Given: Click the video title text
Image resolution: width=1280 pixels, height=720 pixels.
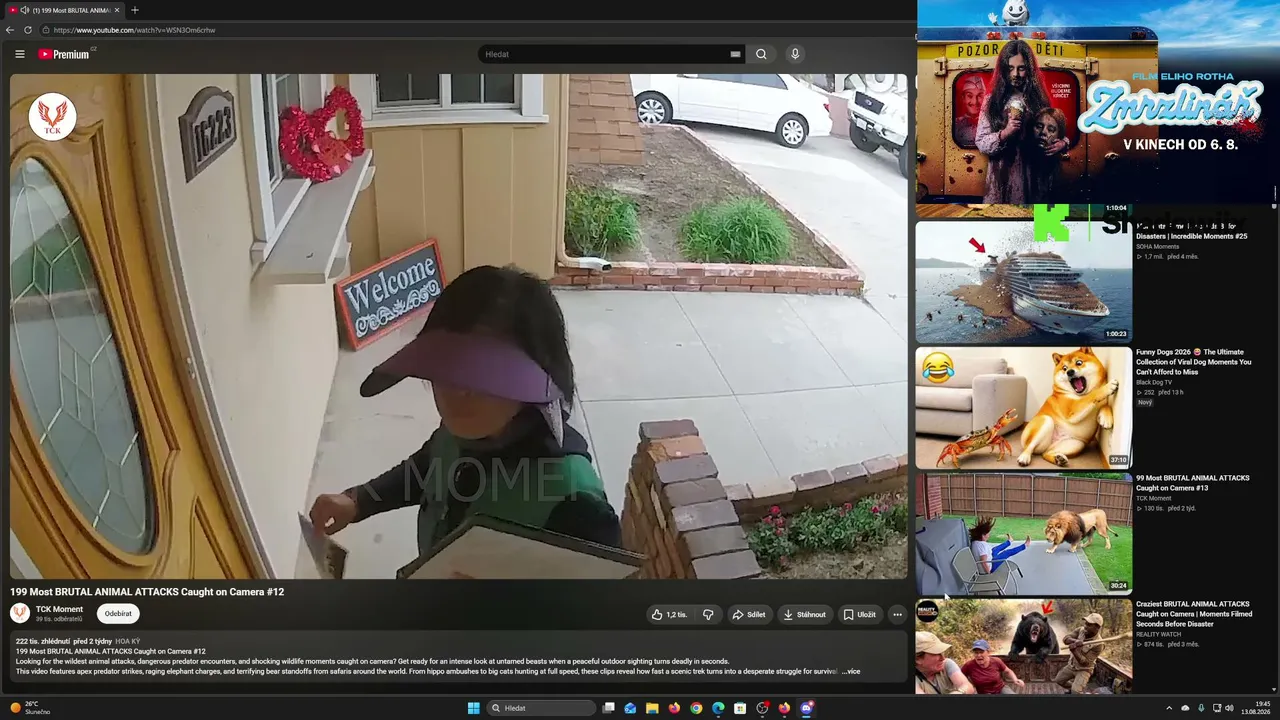Looking at the screenshot, I should coord(147,592).
